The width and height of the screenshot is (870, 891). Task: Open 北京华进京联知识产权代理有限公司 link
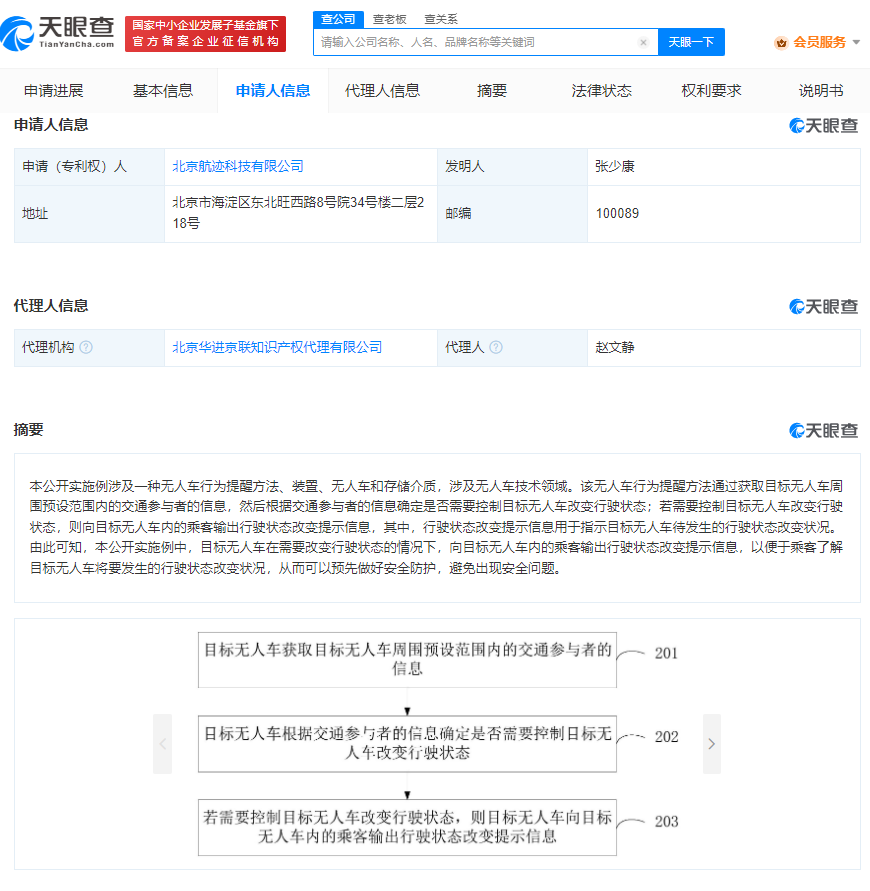[x=277, y=347]
